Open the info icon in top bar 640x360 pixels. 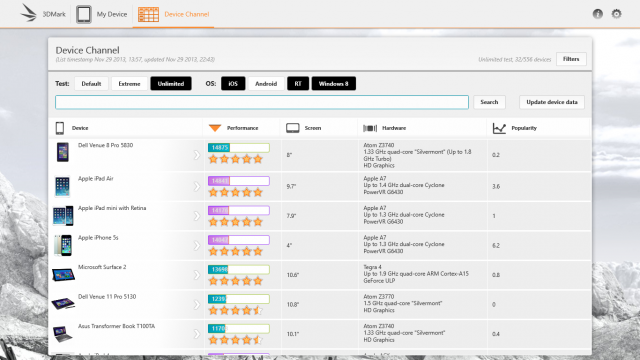coord(598,14)
